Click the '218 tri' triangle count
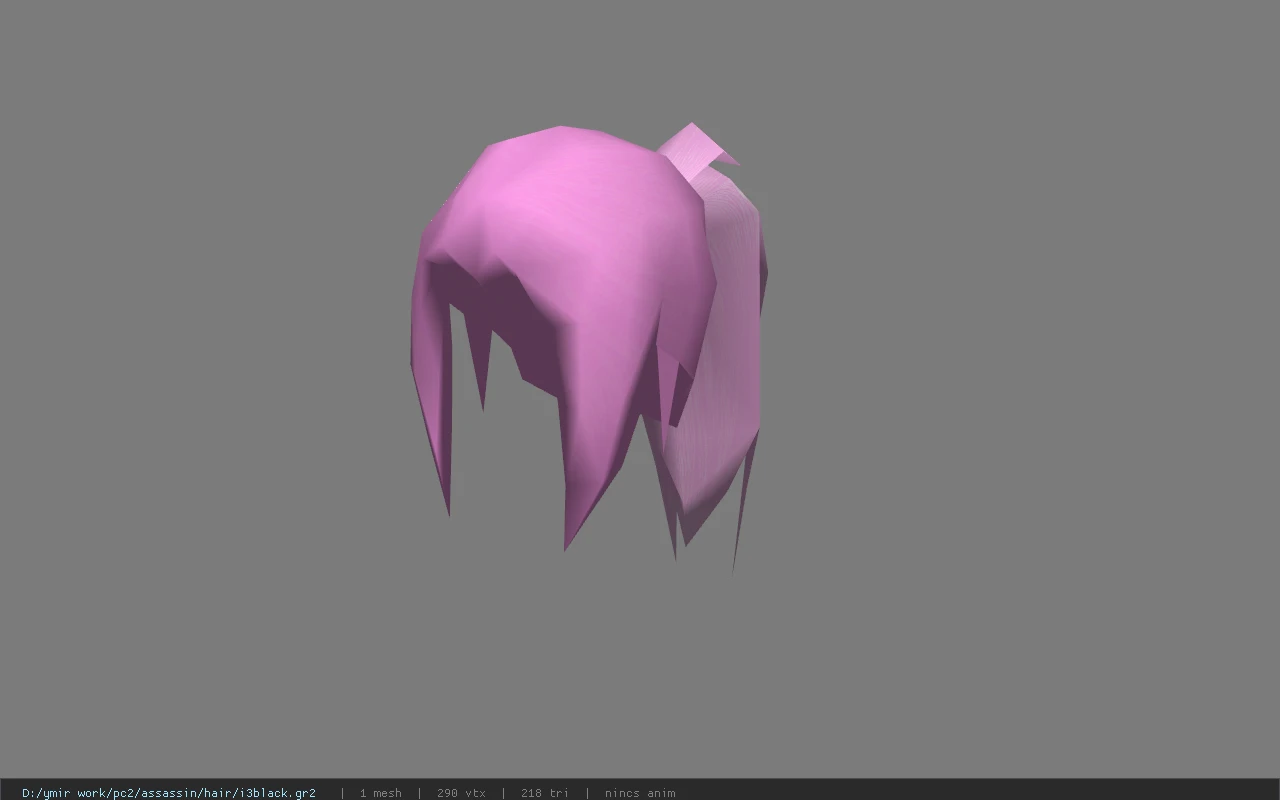The width and height of the screenshot is (1280, 800). point(545,793)
